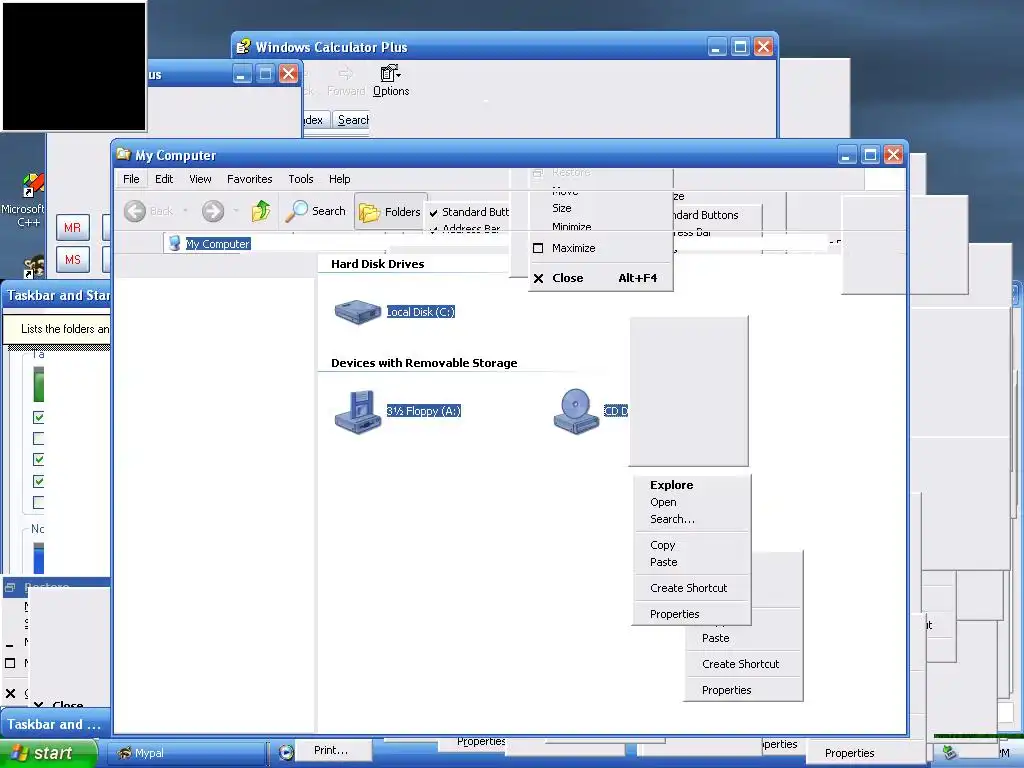The width and height of the screenshot is (1024, 768).
Task: Click the Mypal taskbar button
Action: point(186,753)
